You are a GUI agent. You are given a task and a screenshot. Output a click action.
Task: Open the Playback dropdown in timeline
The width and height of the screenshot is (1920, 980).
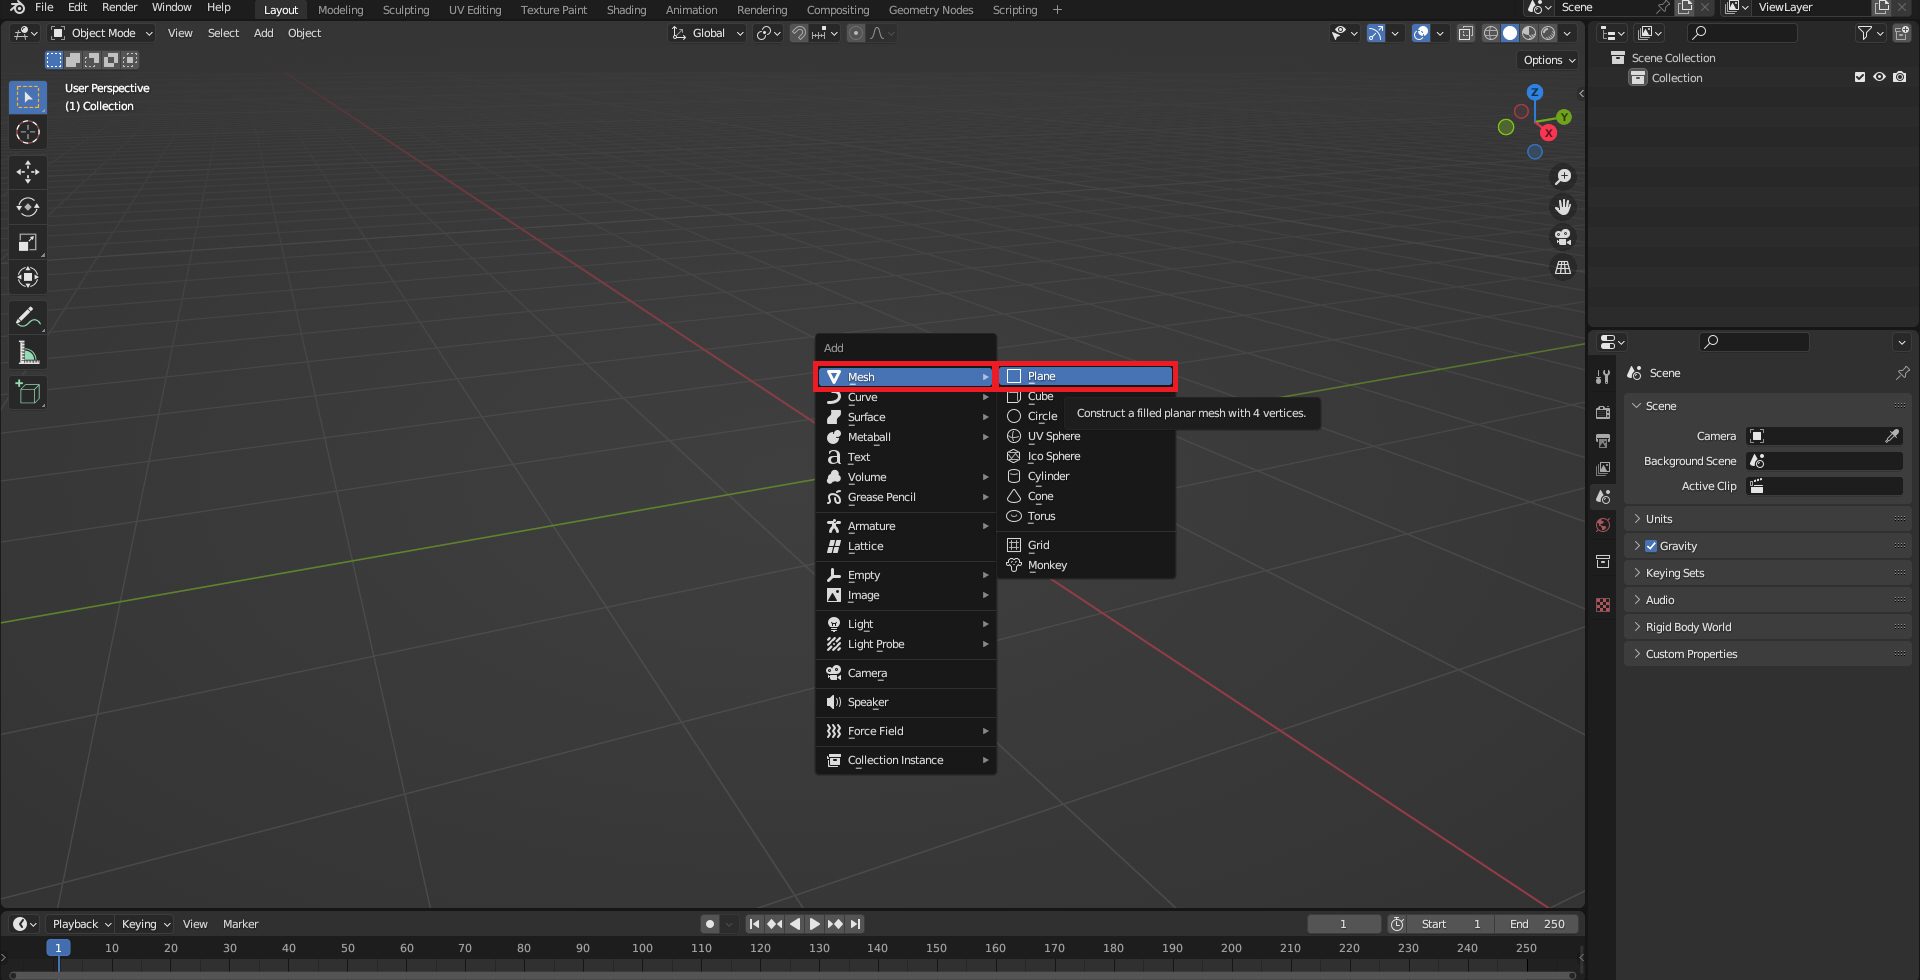(x=81, y=924)
